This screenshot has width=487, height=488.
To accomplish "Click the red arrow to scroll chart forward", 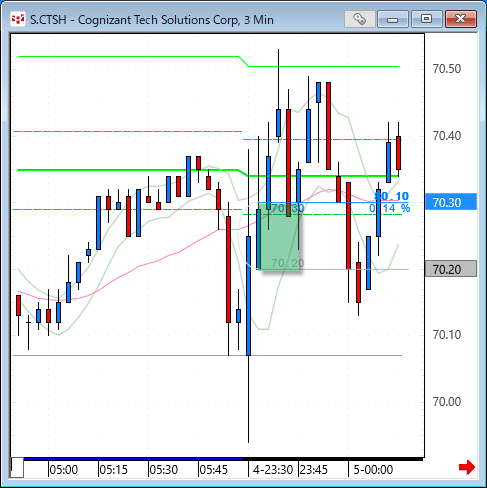I will 467,467.
